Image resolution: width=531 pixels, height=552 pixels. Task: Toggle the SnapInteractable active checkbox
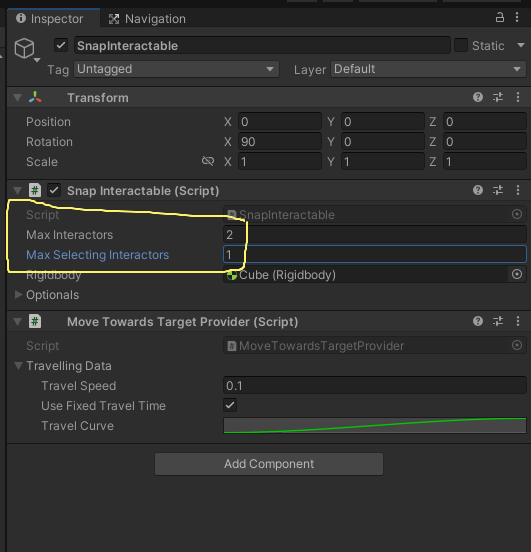(x=61, y=45)
